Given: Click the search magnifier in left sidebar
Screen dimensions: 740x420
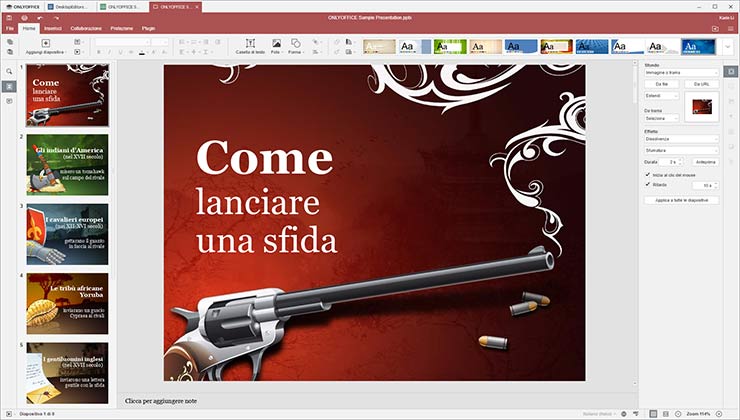Looking at the screenshot, I should pyautogui.click(x=9, y=72).
